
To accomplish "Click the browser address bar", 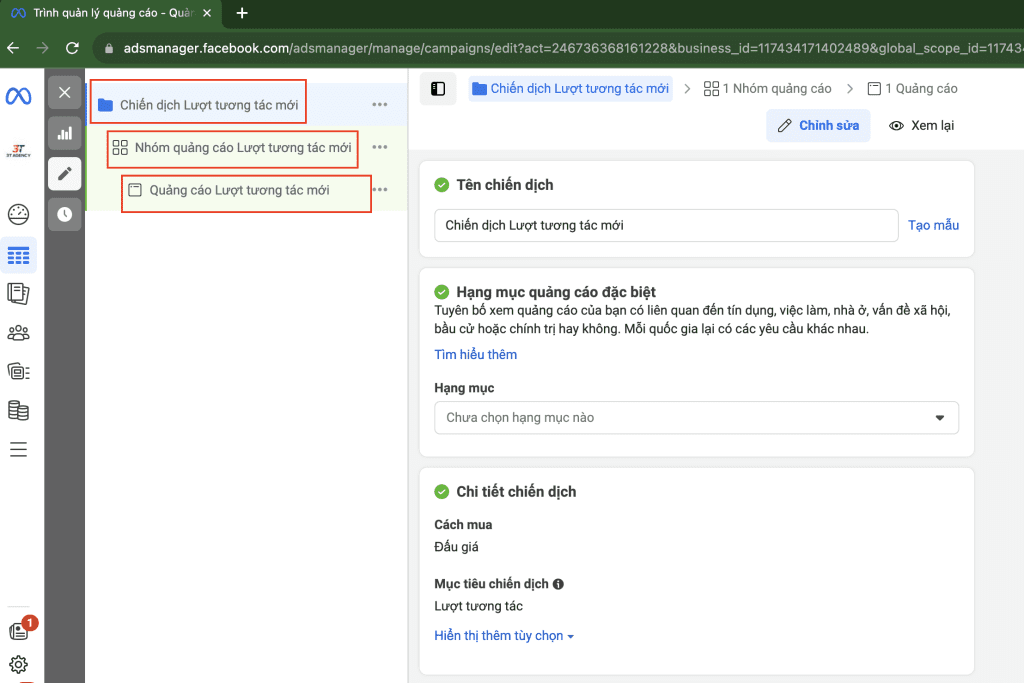I will [562, 48].
